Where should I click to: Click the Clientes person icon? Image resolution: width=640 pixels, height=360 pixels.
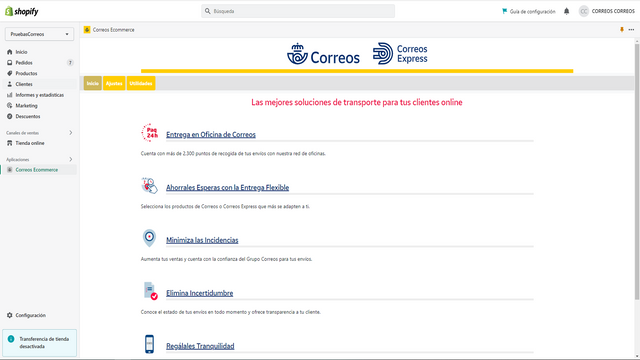pyautogui.click(x=10, y=84)
